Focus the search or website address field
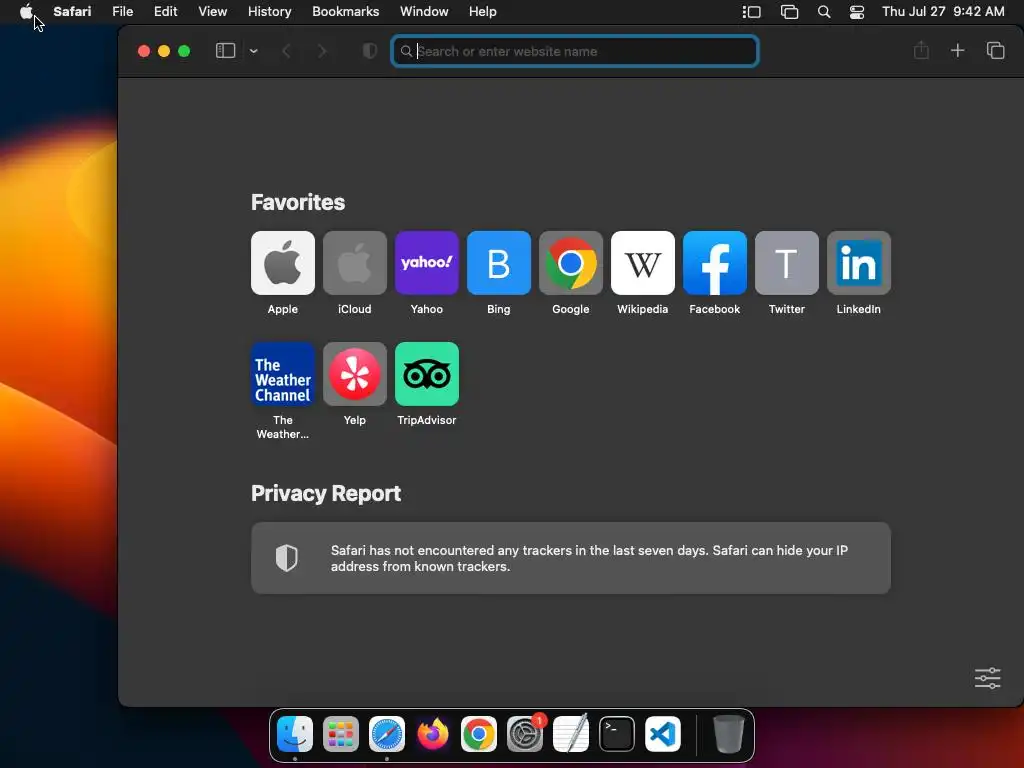 pyautogui.click(x=575, y=51)
